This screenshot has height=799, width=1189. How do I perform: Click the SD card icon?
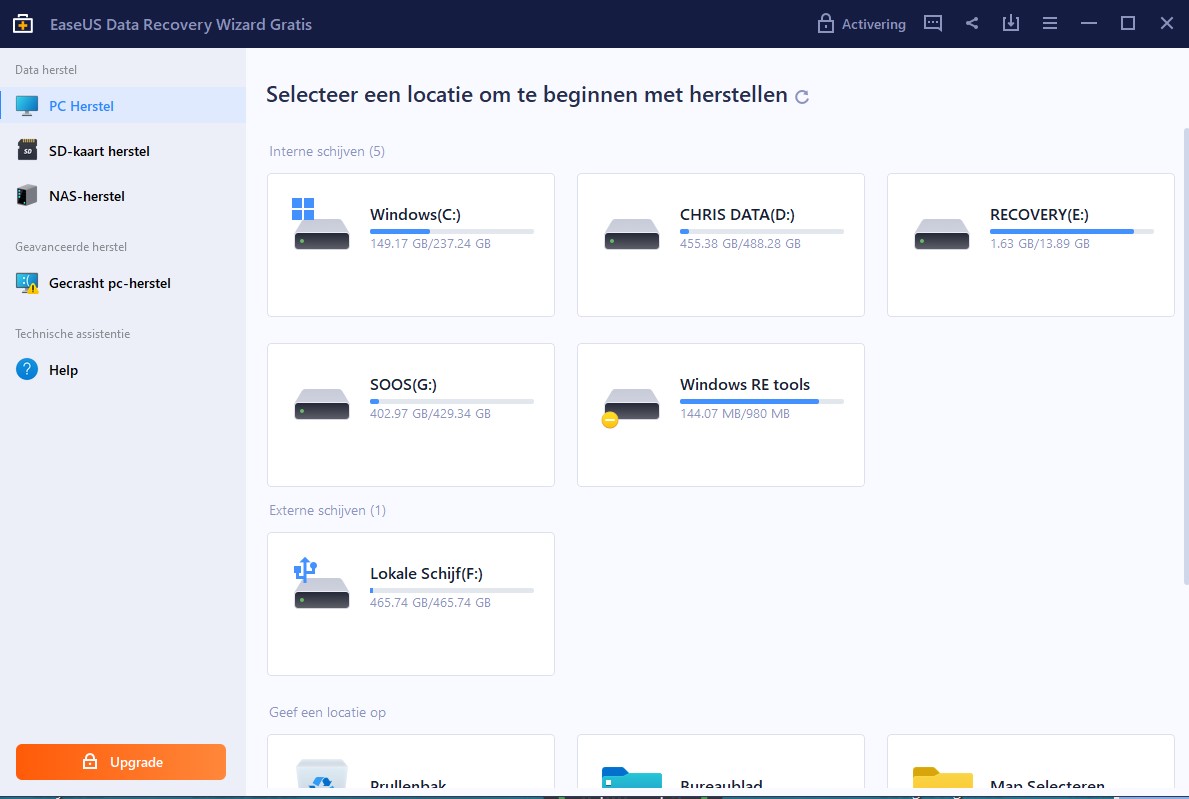(x=27, y=150)
